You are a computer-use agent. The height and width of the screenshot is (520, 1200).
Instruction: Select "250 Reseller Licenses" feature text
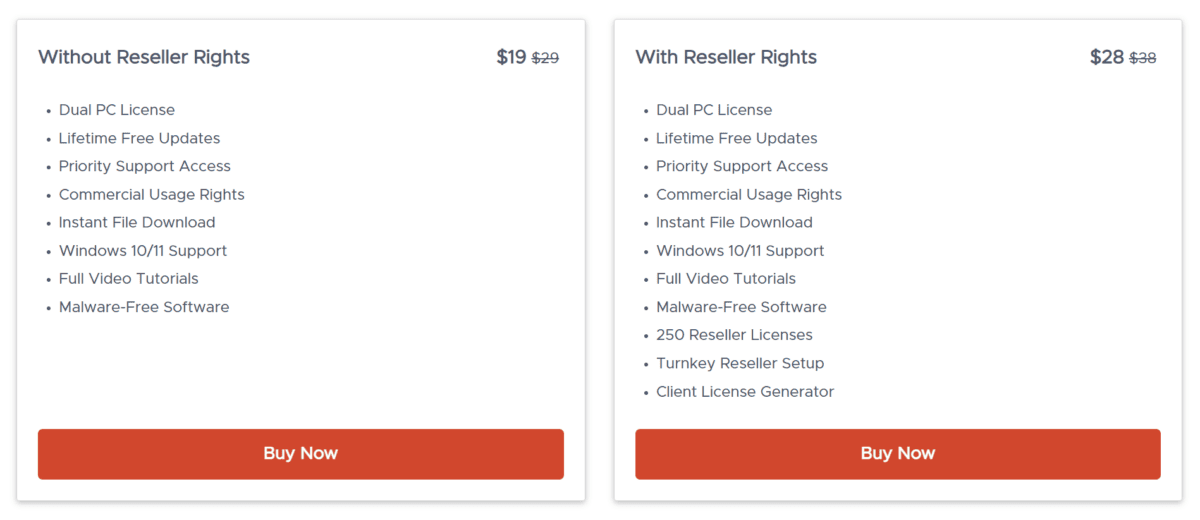point(734,335)
